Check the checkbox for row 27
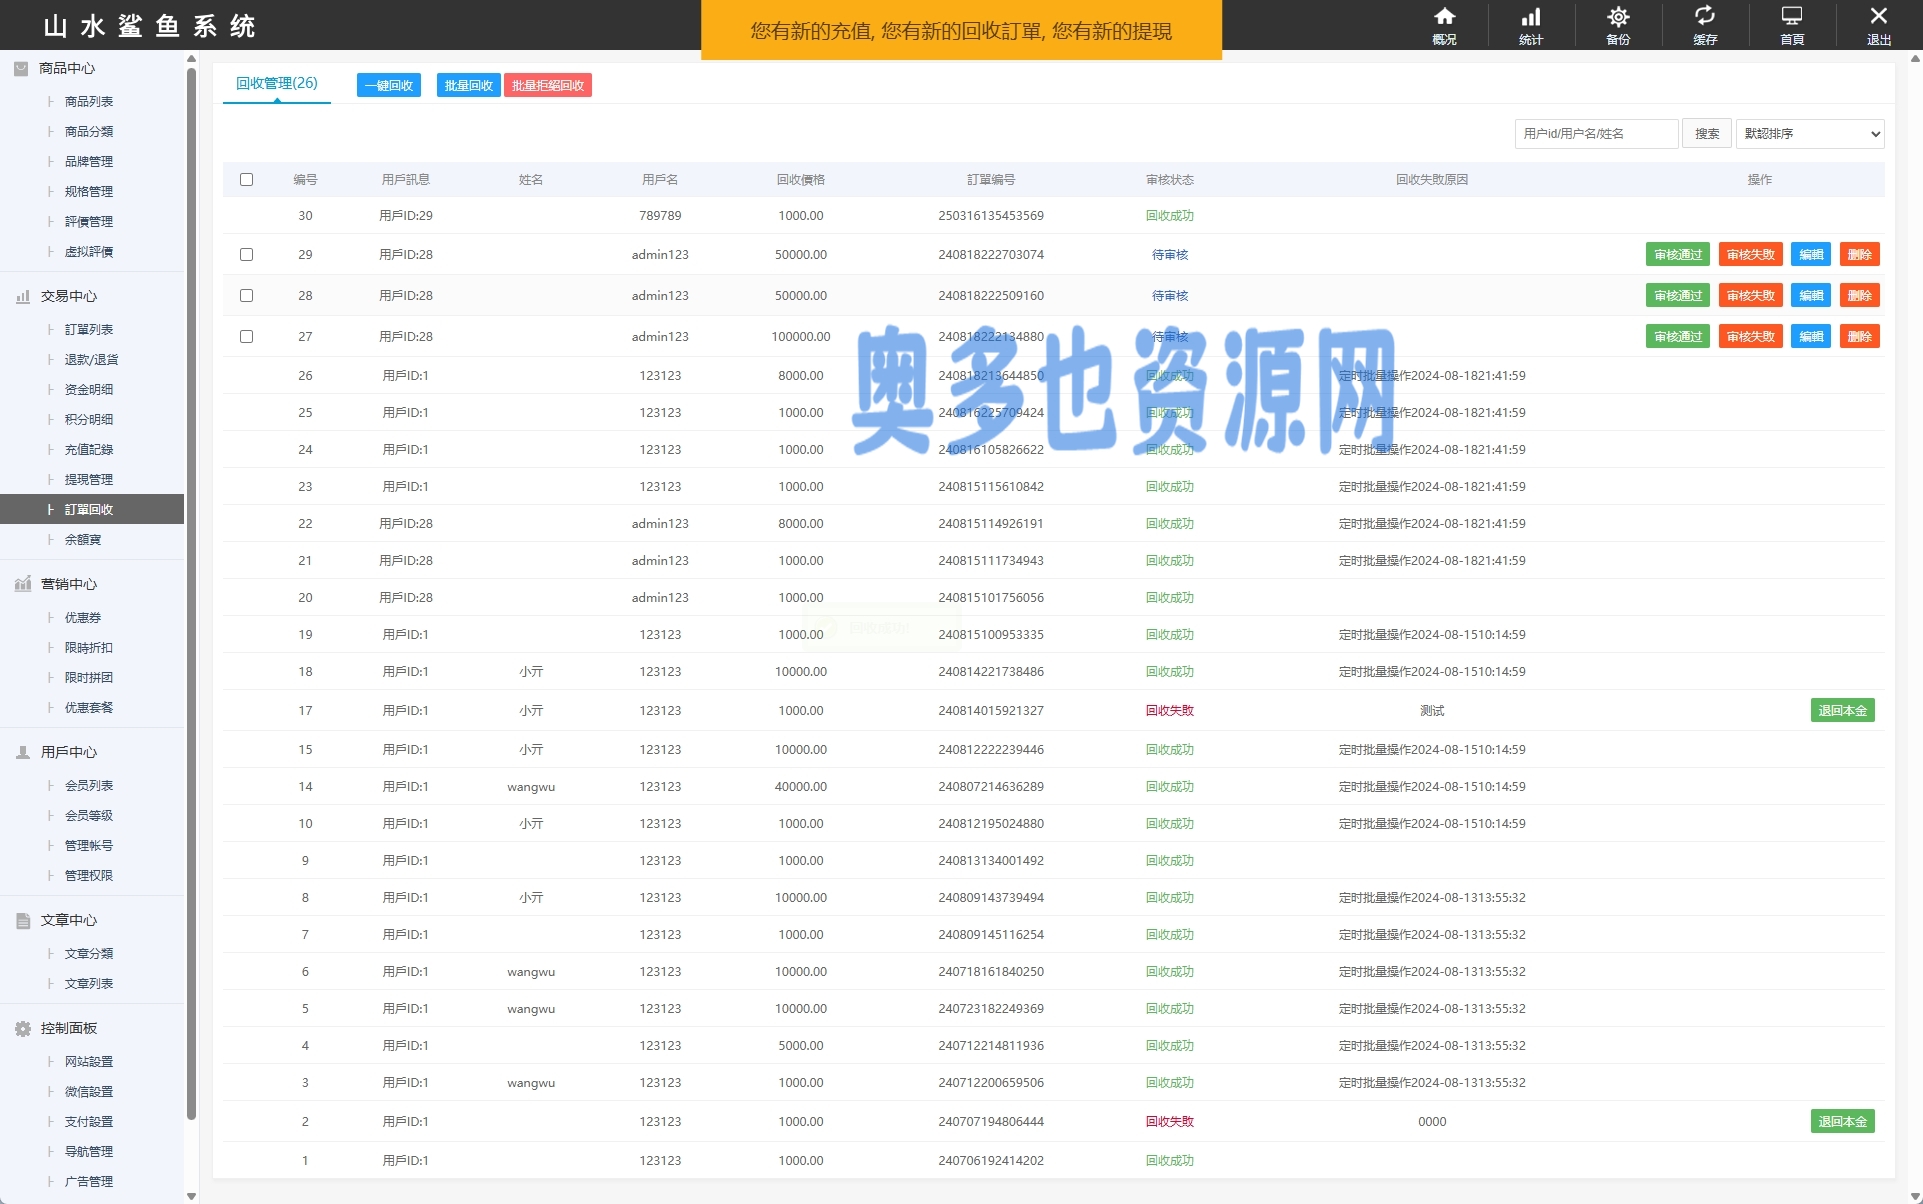 [x=246, y=337]
